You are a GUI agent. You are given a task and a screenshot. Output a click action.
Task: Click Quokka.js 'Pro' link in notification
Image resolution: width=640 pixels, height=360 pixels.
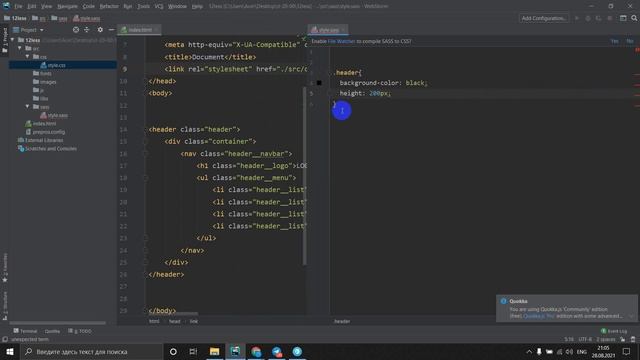click(x=538, y=316)
